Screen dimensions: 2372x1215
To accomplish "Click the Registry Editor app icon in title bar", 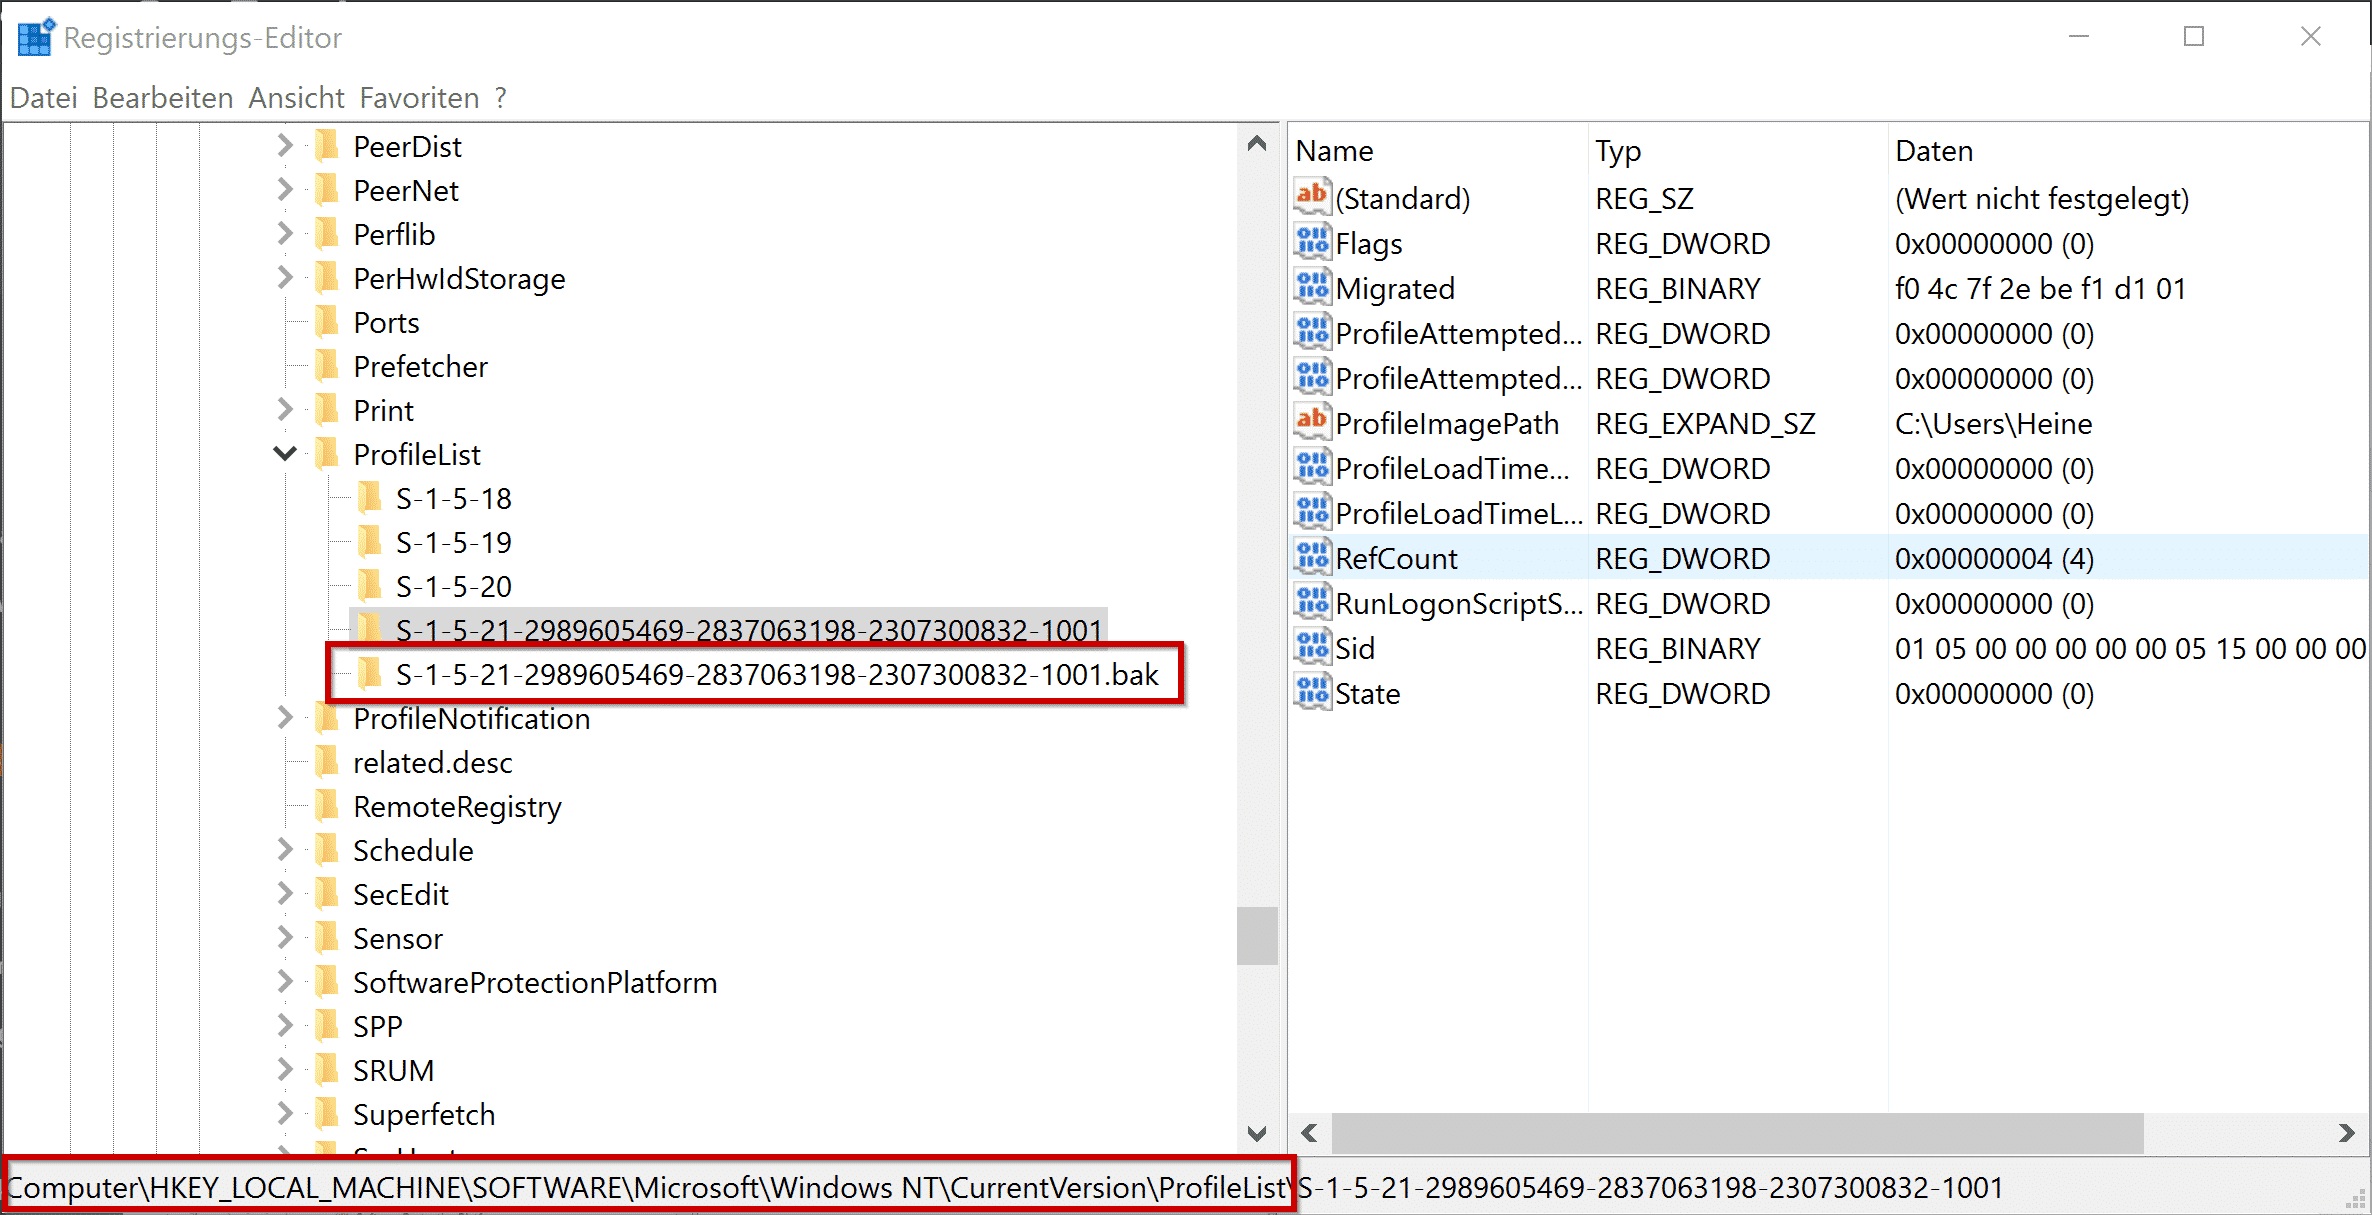I will click(x=37, y=37).
